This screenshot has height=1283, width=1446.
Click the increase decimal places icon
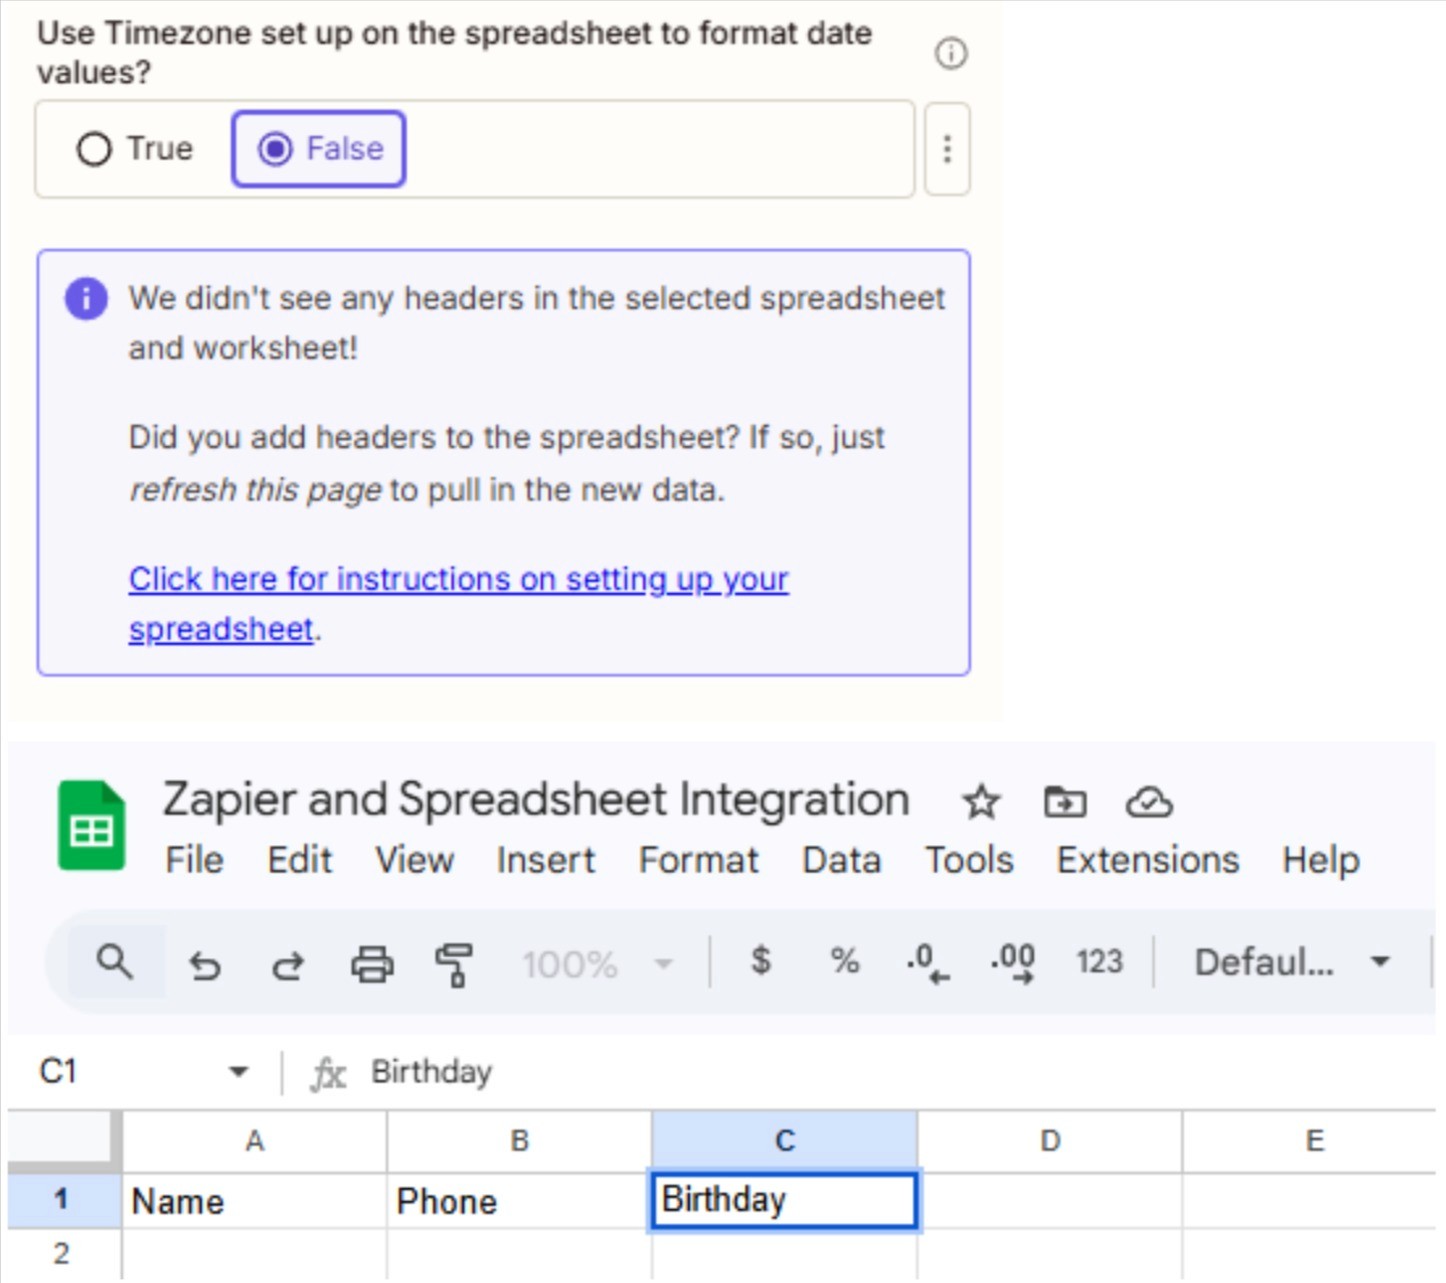pos(1012,963)
